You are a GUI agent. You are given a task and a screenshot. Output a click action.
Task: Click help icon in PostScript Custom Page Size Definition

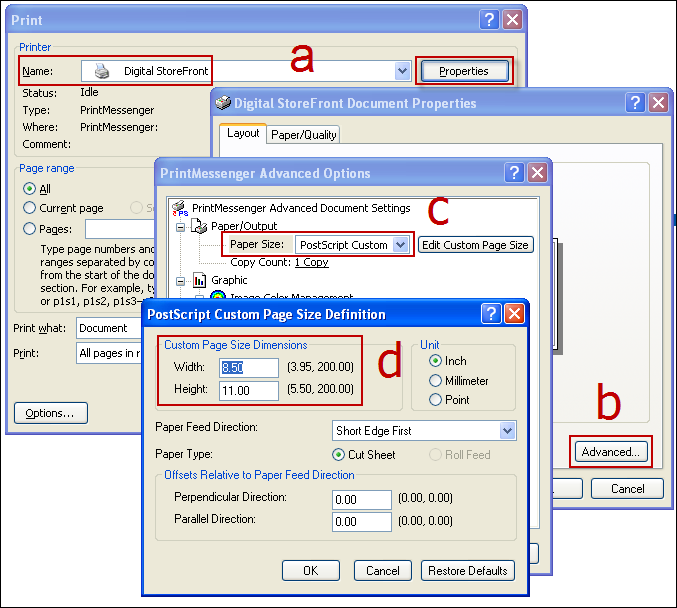click(x=491, y=314)
